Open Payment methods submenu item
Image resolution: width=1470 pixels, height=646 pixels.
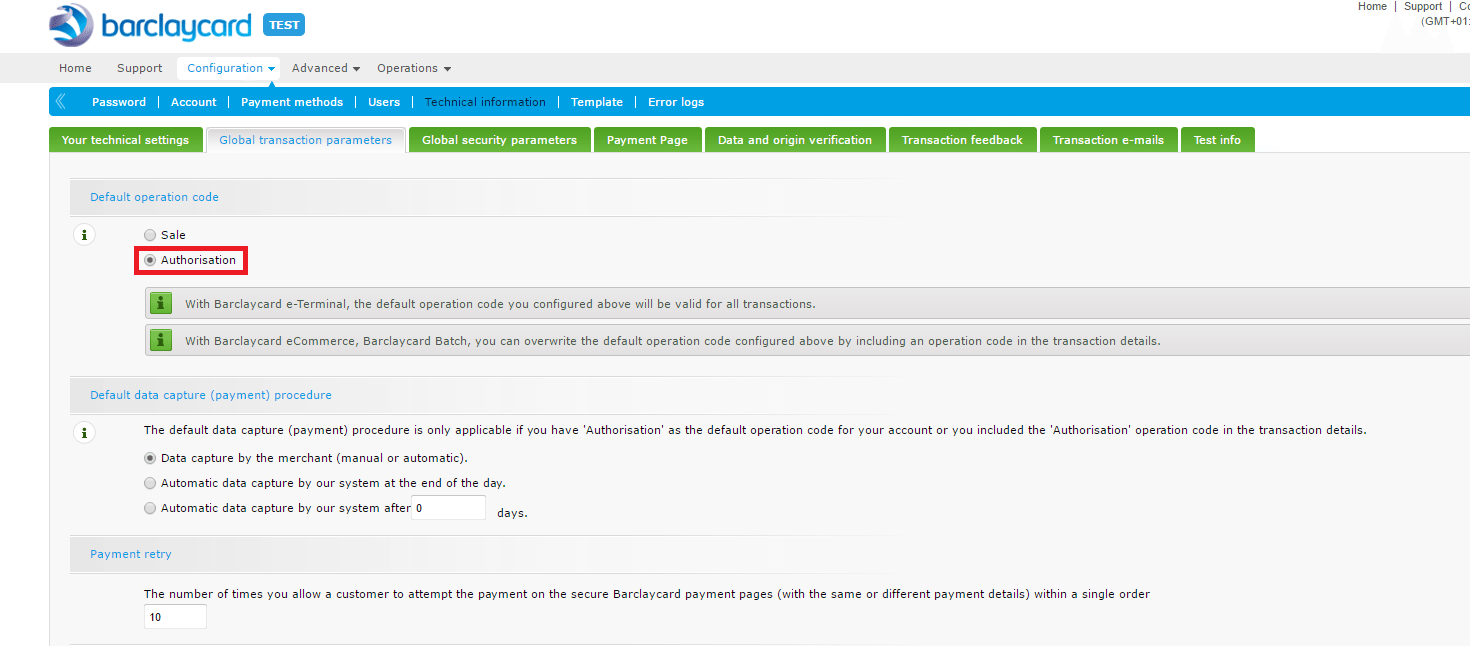coord(292,102)
